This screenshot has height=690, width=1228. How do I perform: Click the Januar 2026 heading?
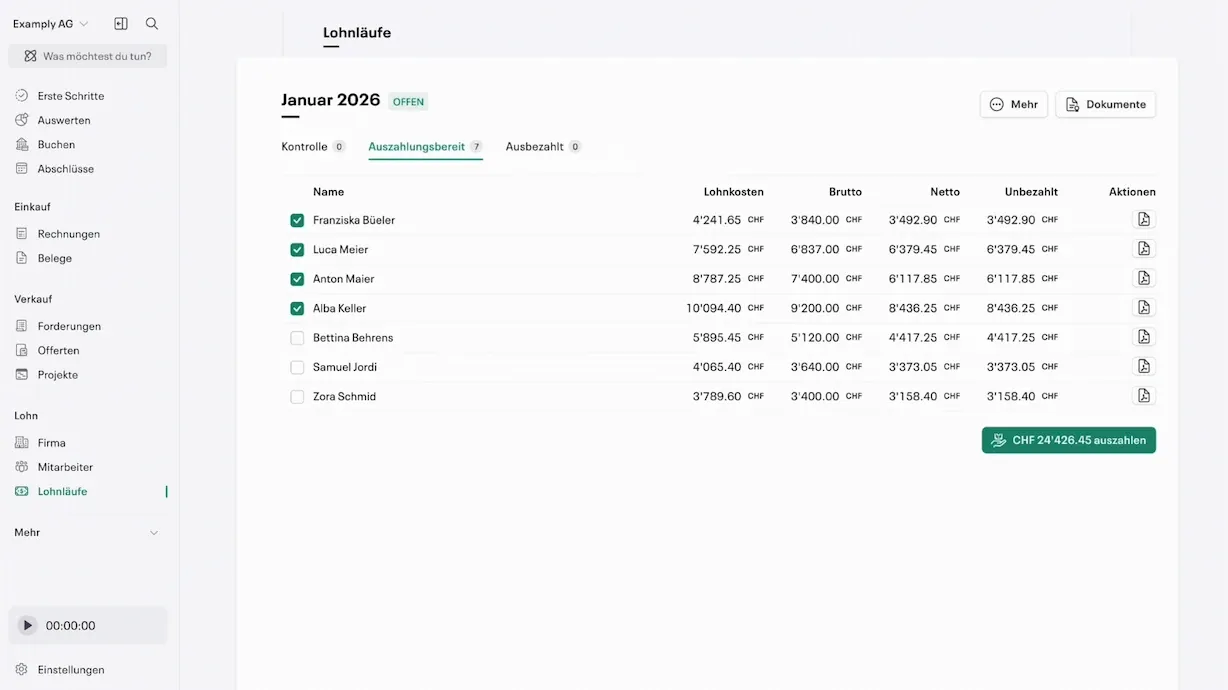pyautogui.click(x=331, y=100)
